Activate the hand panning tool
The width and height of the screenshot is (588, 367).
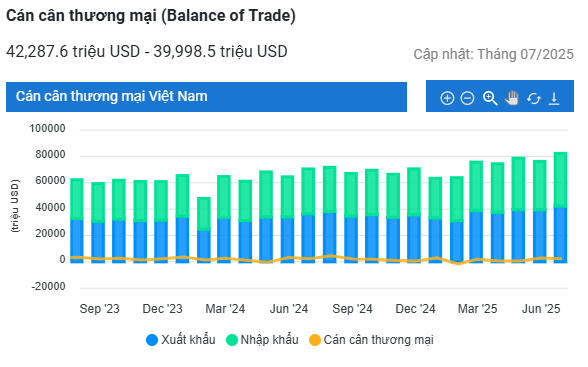pyautogui.click(x=512, y=98)
